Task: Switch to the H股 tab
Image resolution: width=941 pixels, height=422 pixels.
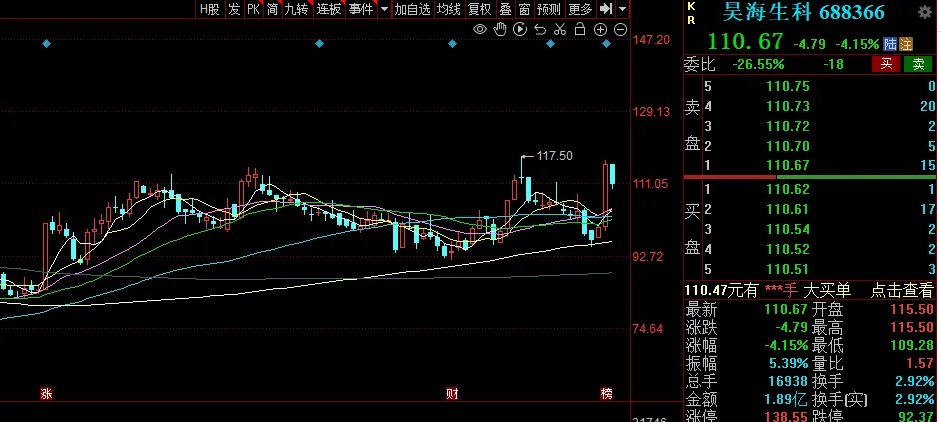Action: click(209, 9)
